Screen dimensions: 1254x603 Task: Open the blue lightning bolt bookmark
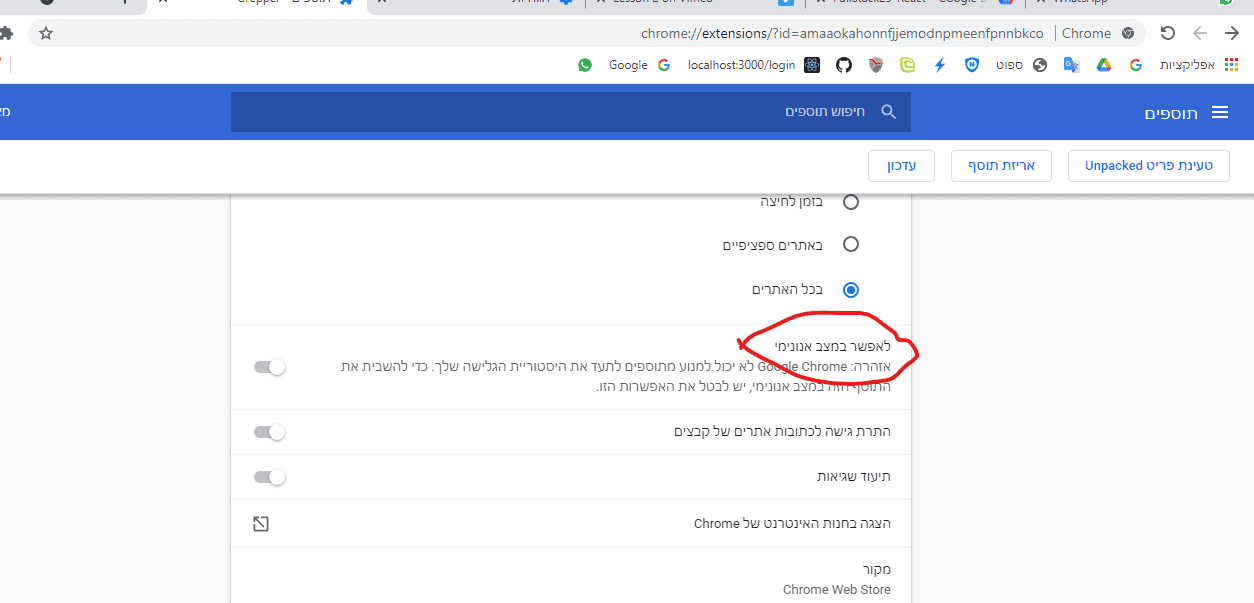tap(939, 65)
